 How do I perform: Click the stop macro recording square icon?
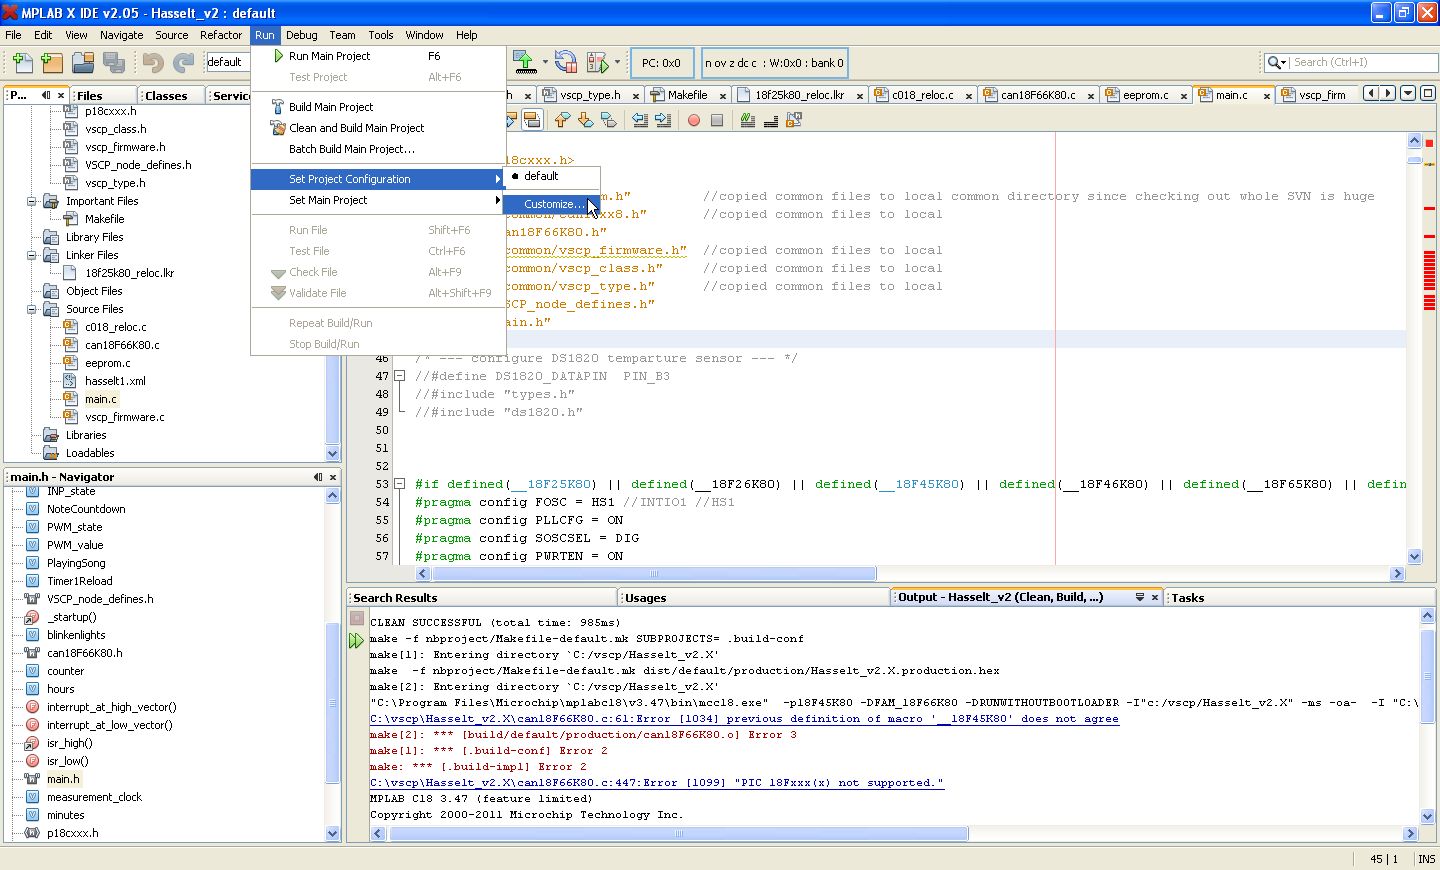[717, 120]
